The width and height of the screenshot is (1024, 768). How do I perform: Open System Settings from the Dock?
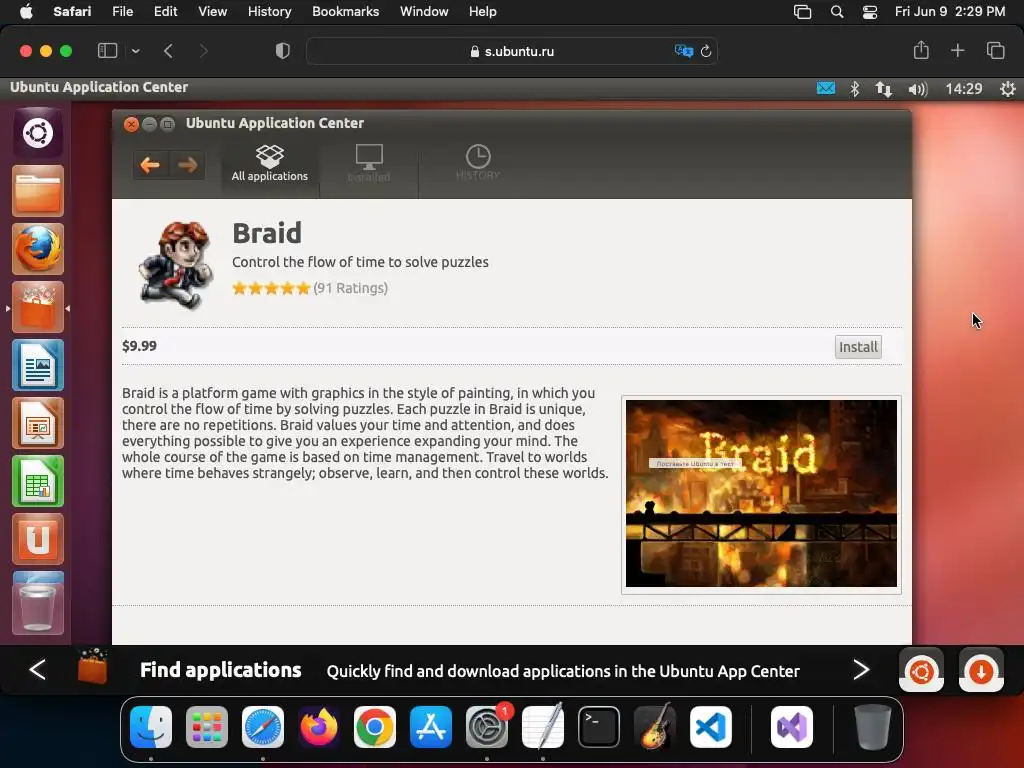pyautogui.click(x=487, y=727)
